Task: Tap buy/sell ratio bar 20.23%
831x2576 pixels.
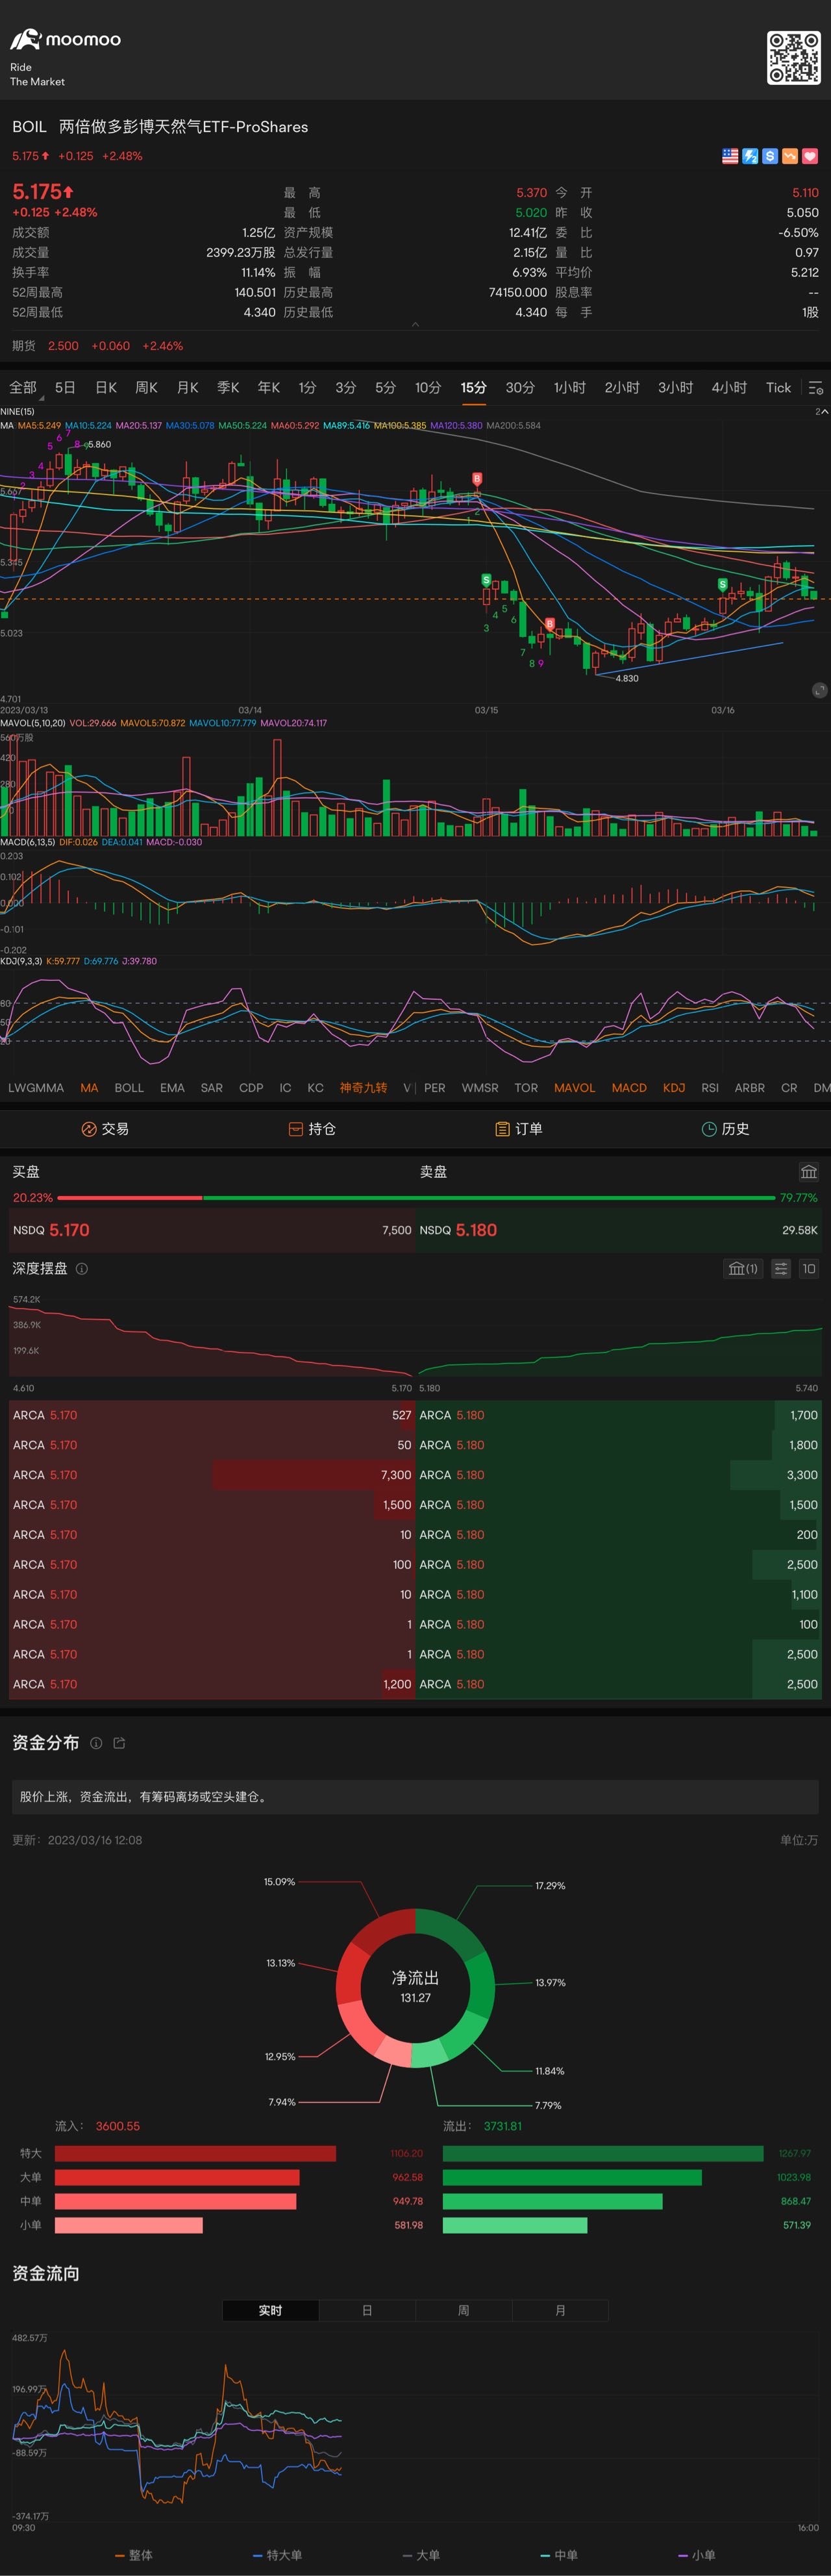Action: tap(130, 1197)
